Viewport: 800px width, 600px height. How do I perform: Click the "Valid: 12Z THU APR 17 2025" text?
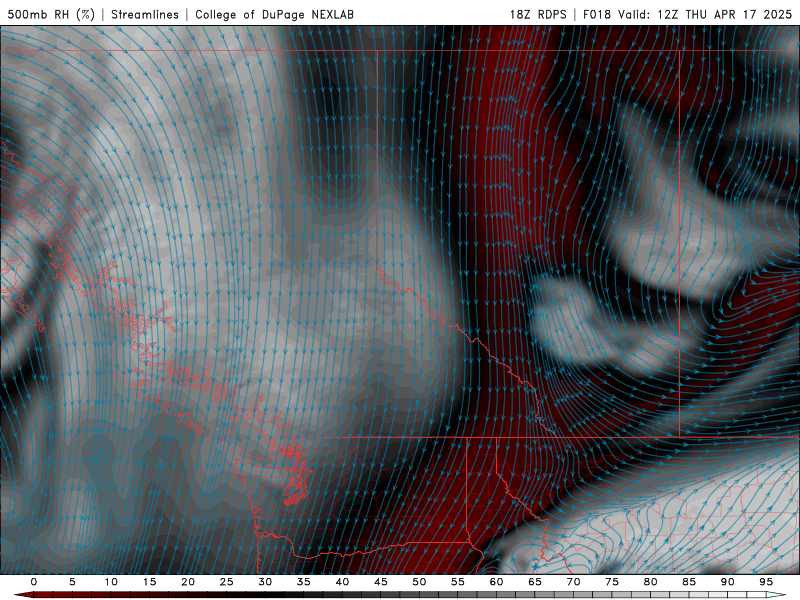(705, 14)
